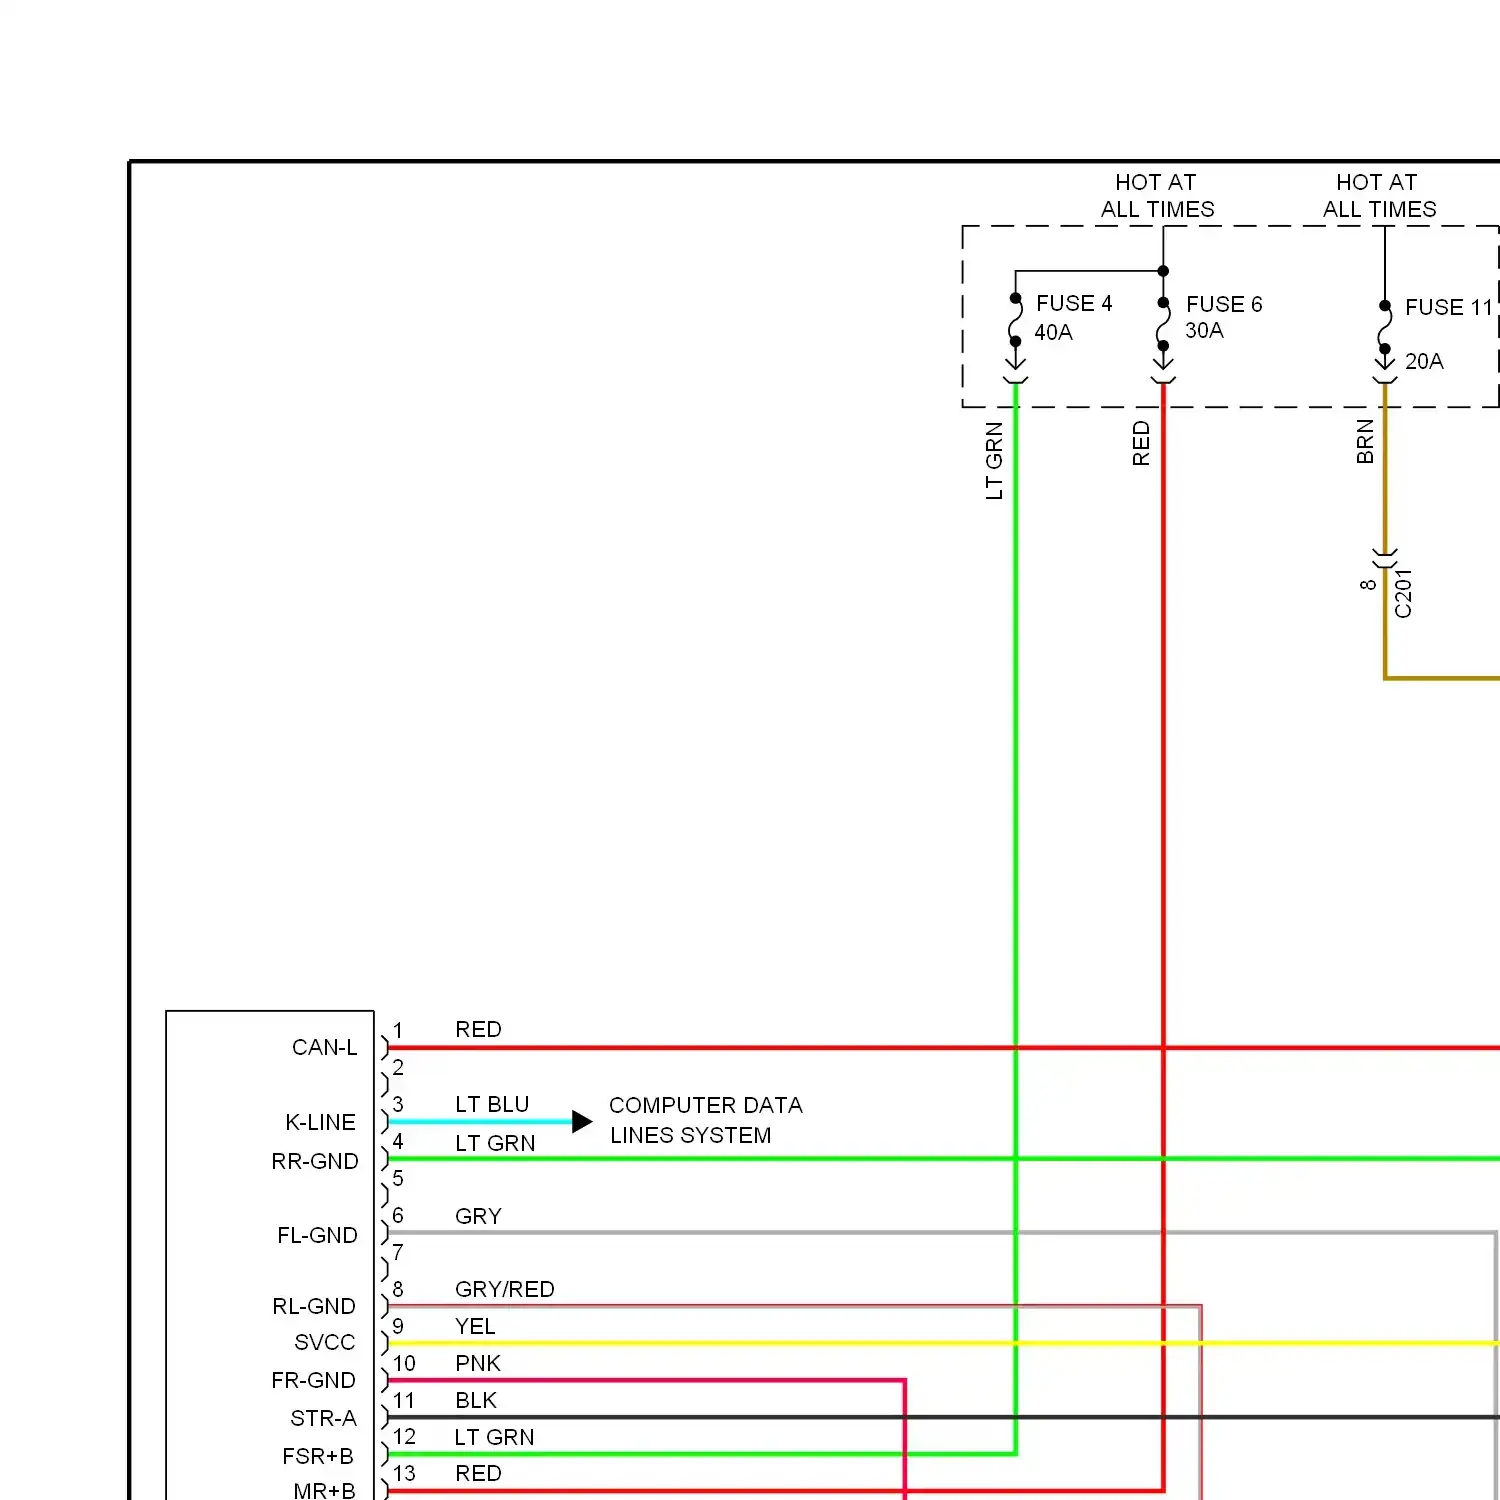This screenshot has height=1500, width=1500.
Task: Click the Fuse 11 fuse symbol
Action: click(1385, 327)
